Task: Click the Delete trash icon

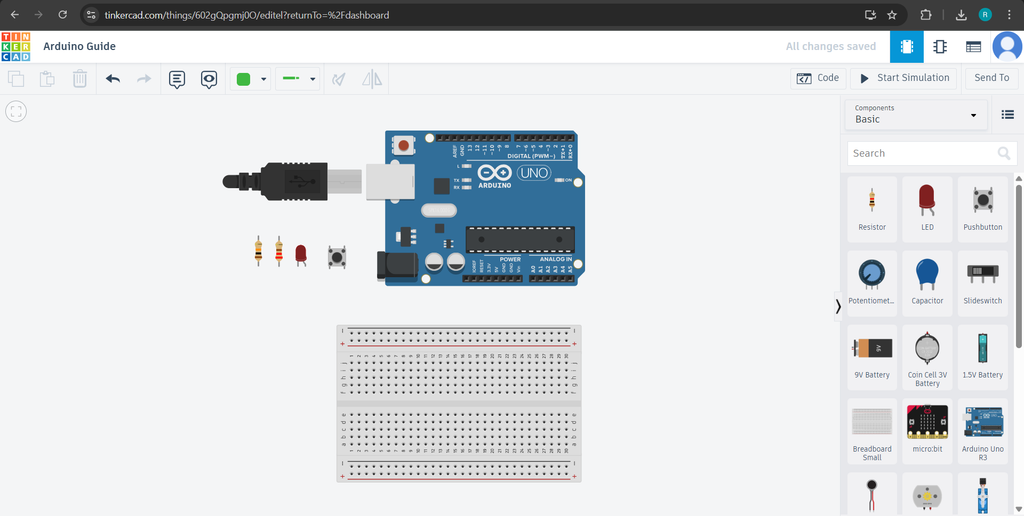Action: point(80,79)
